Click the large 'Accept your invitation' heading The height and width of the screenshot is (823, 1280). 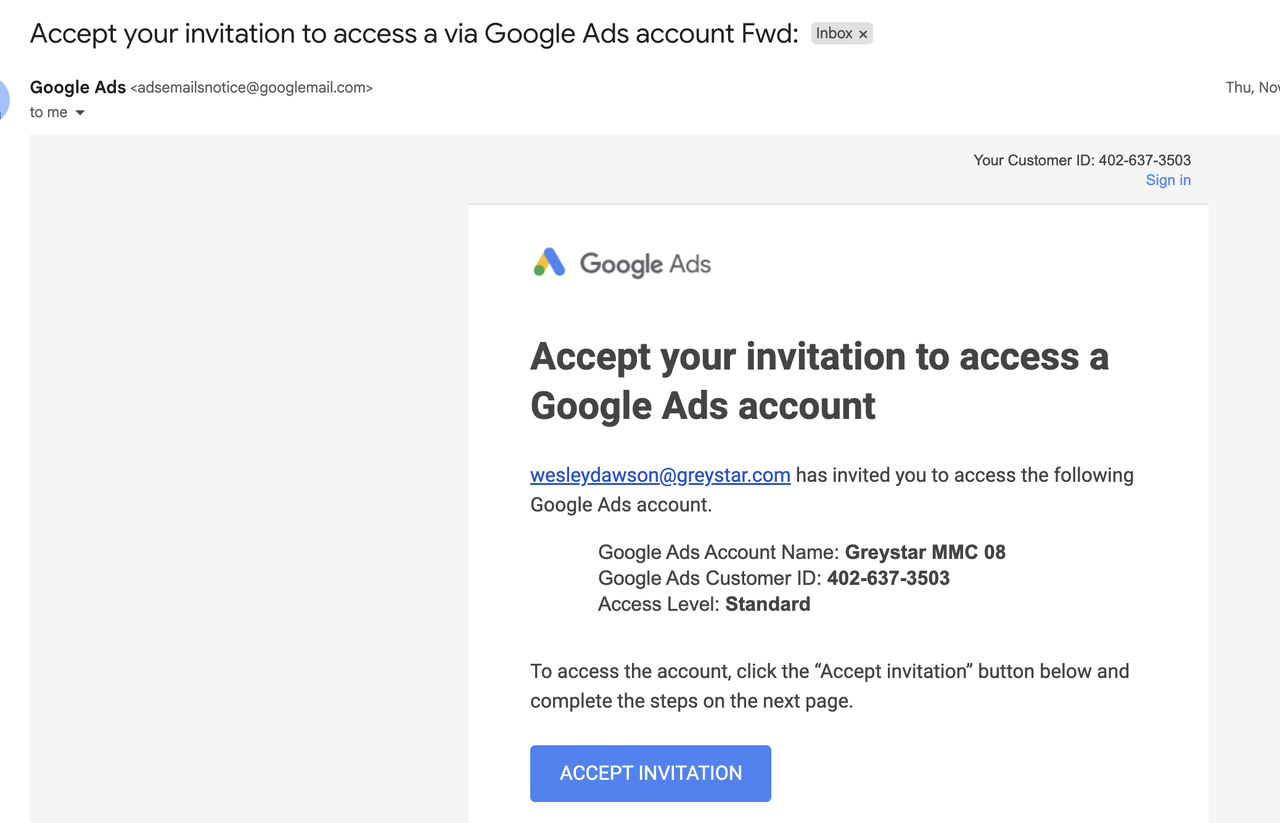(x=818, y=380)
